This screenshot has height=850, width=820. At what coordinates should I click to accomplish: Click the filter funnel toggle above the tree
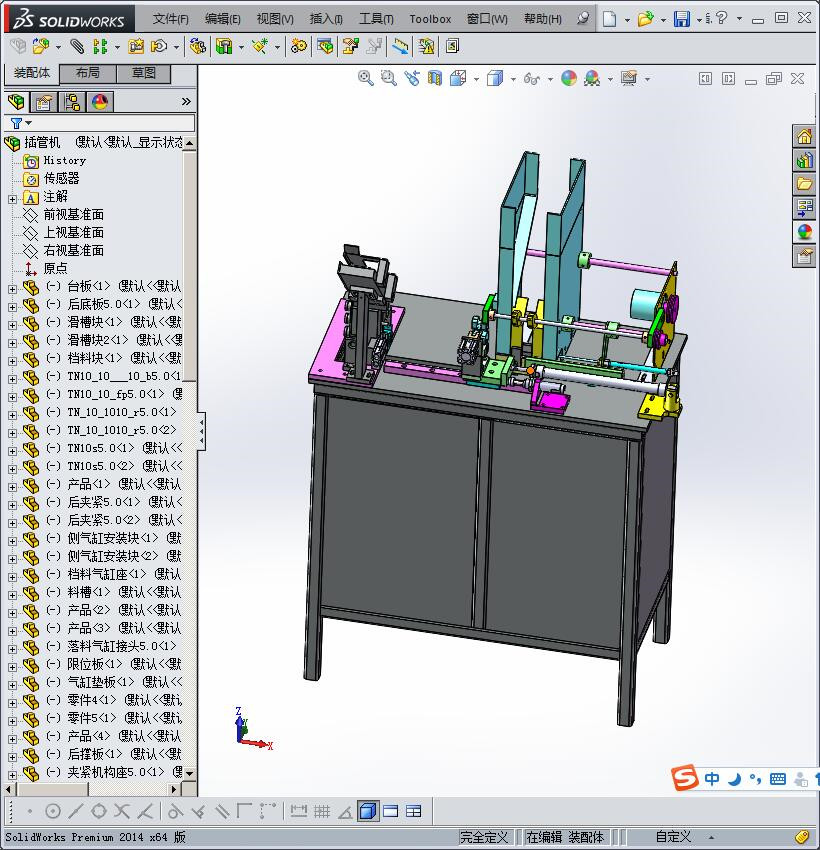click(18, 122)
